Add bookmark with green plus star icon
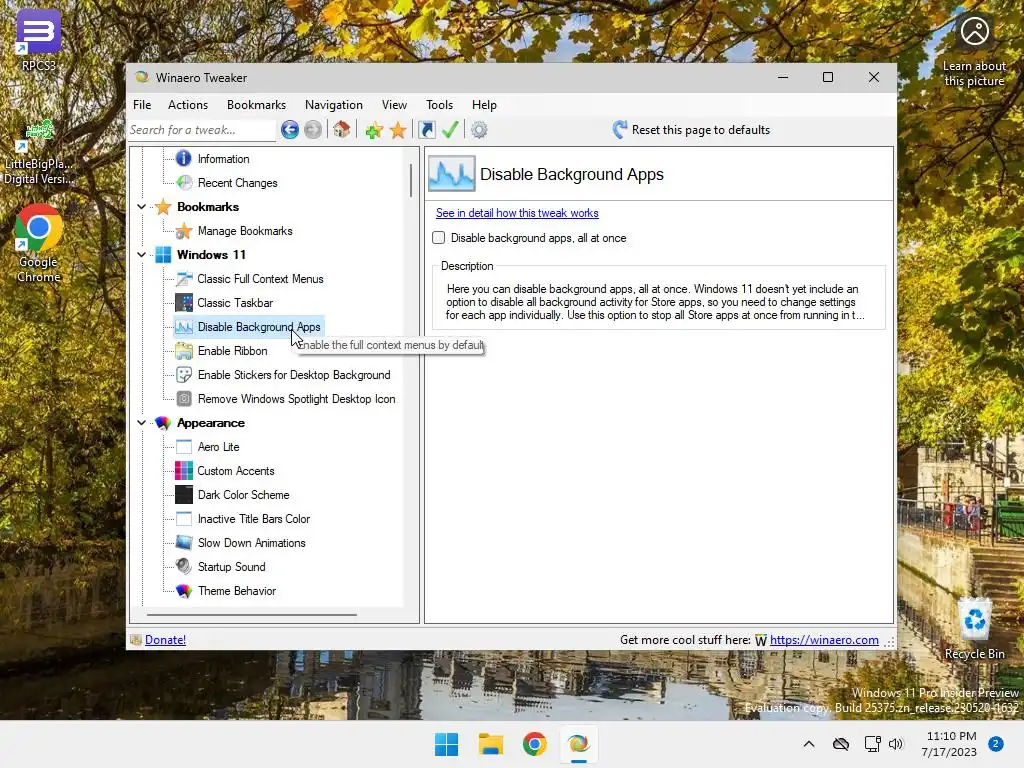Viewport: 1024px width, 768px height. (374, 130)
